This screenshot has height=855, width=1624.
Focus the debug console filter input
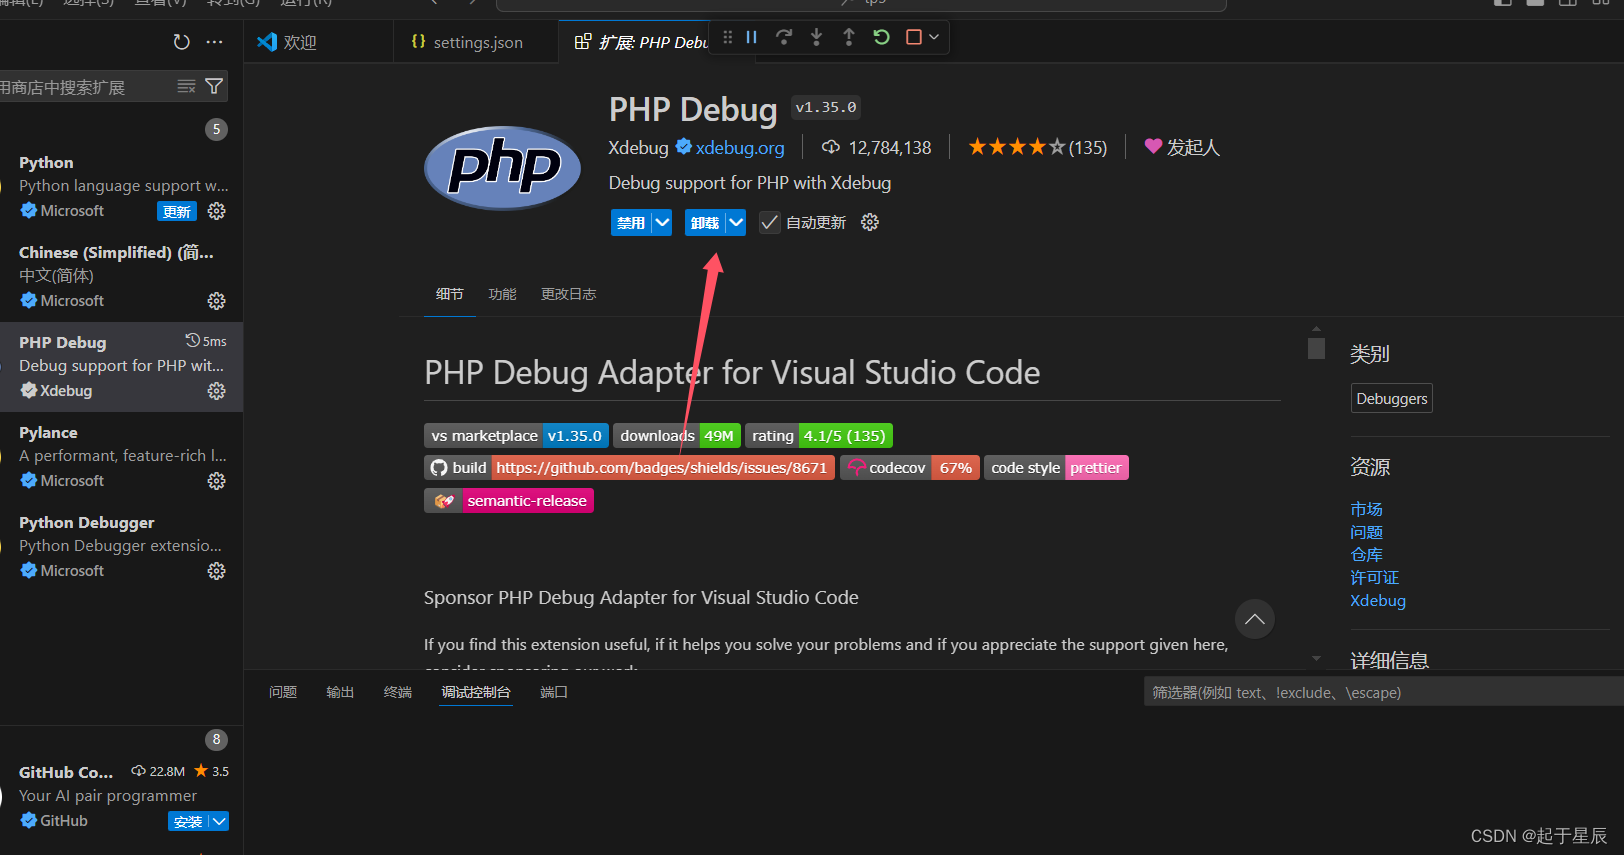click(x=1384, y=692)
